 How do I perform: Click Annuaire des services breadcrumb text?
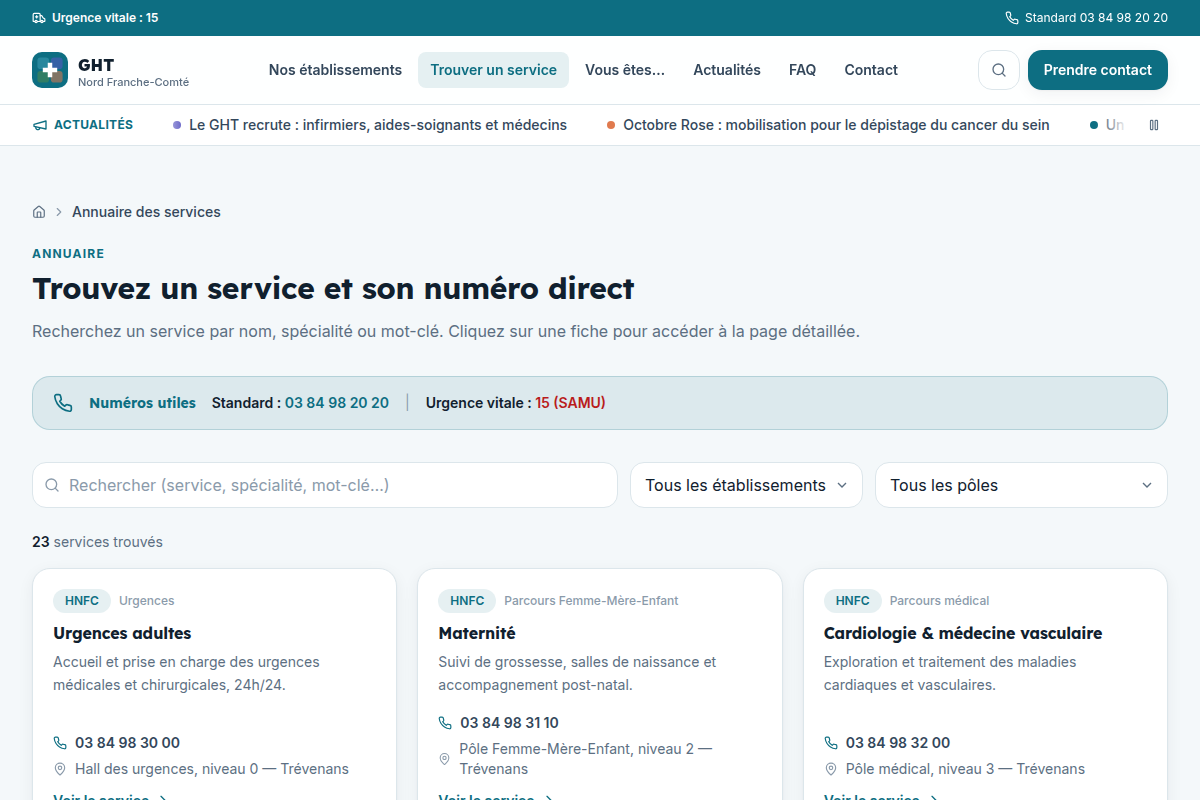[x=146, y=212]
